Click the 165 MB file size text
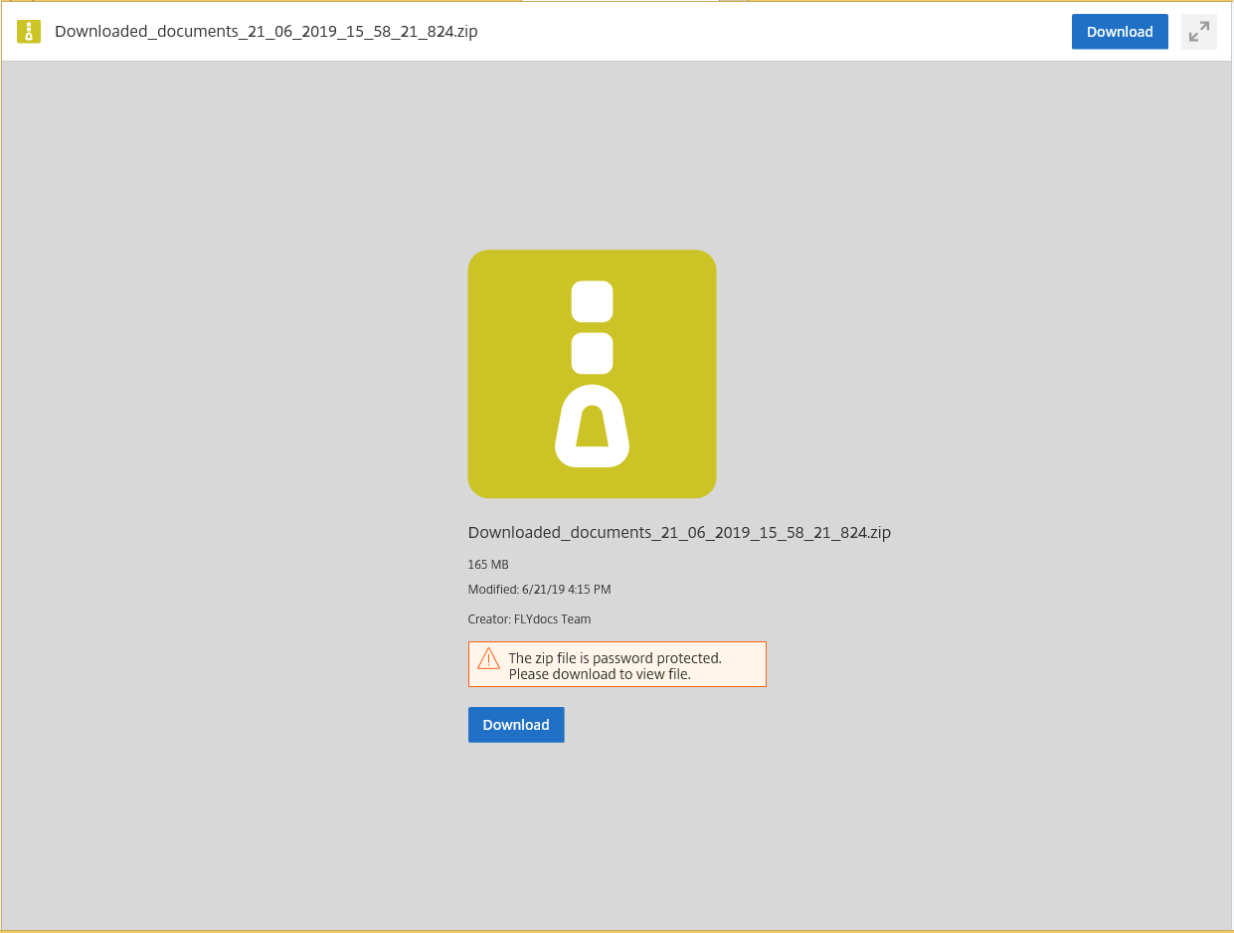1234x933 pixels. point(488,565)
